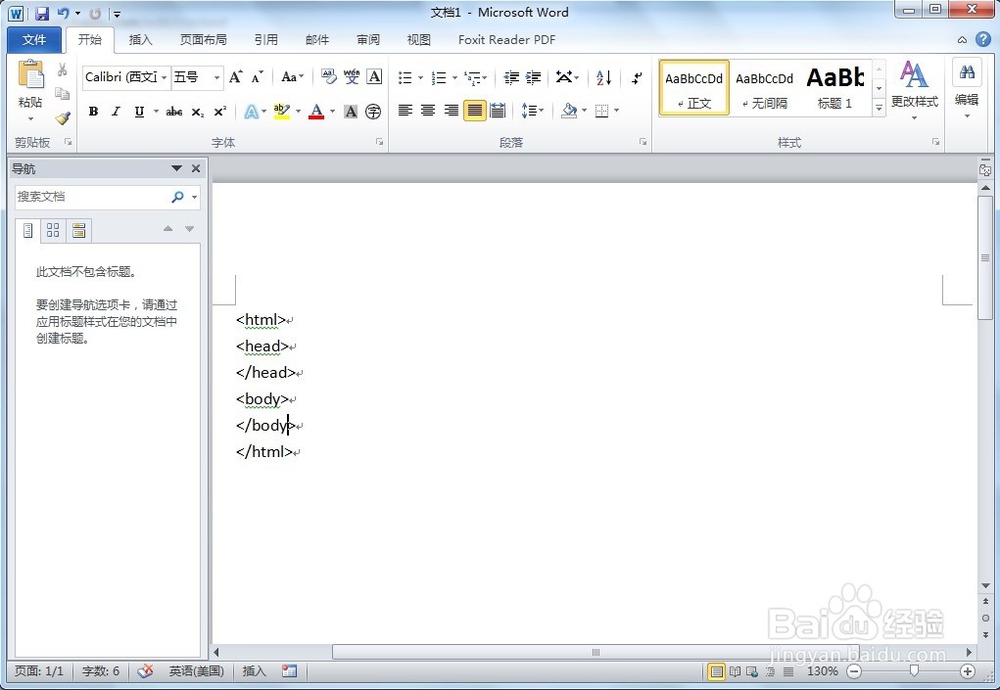Open the Numbering list dropdown arrow

(x=455, y=78)
